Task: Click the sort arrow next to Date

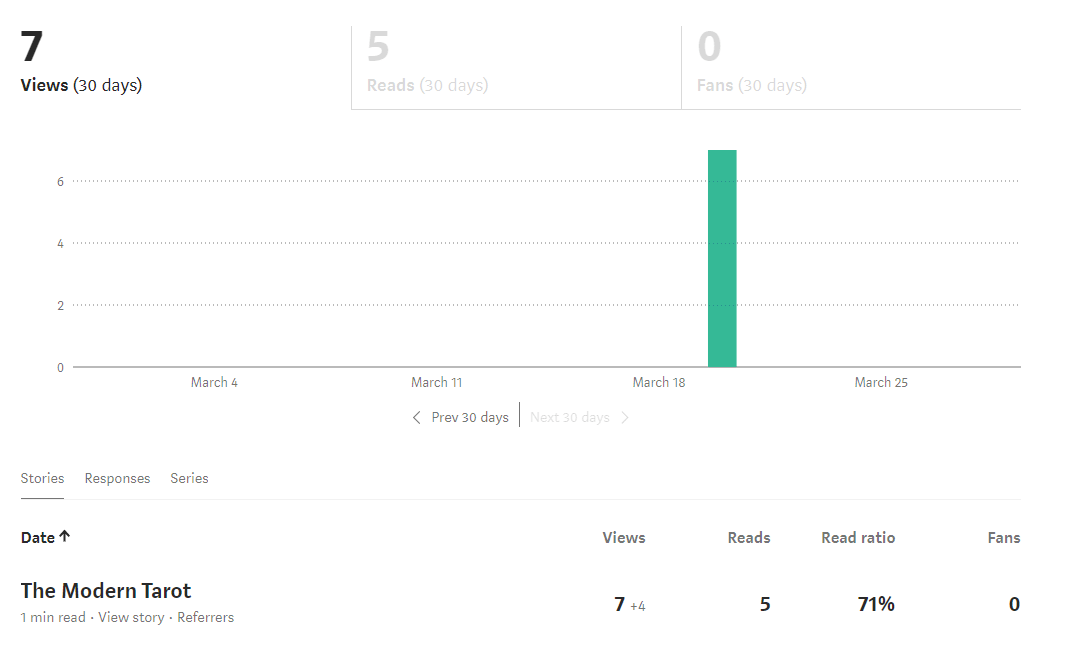Action: tap(65, 537)
